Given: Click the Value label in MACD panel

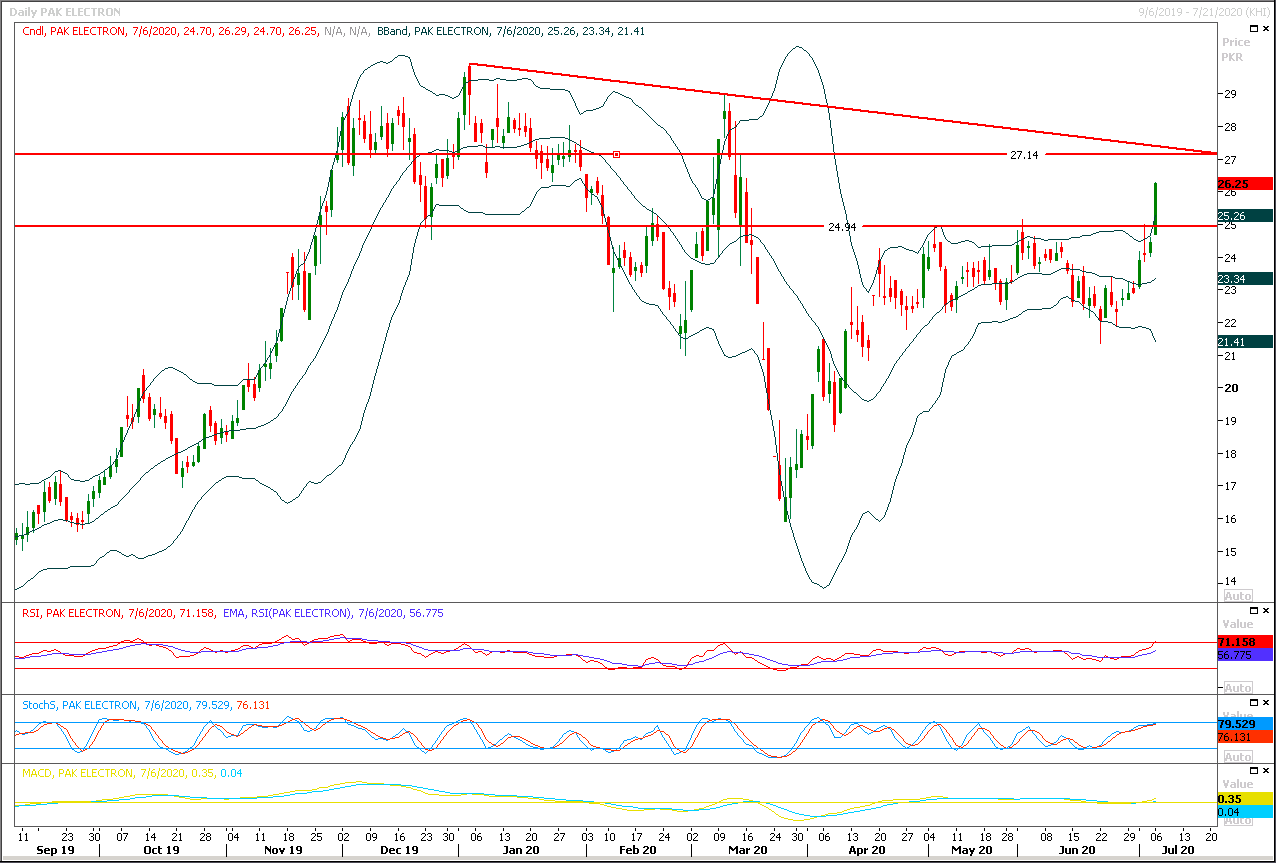Looking at the screenshot, I should click(x=1237, y=784).
